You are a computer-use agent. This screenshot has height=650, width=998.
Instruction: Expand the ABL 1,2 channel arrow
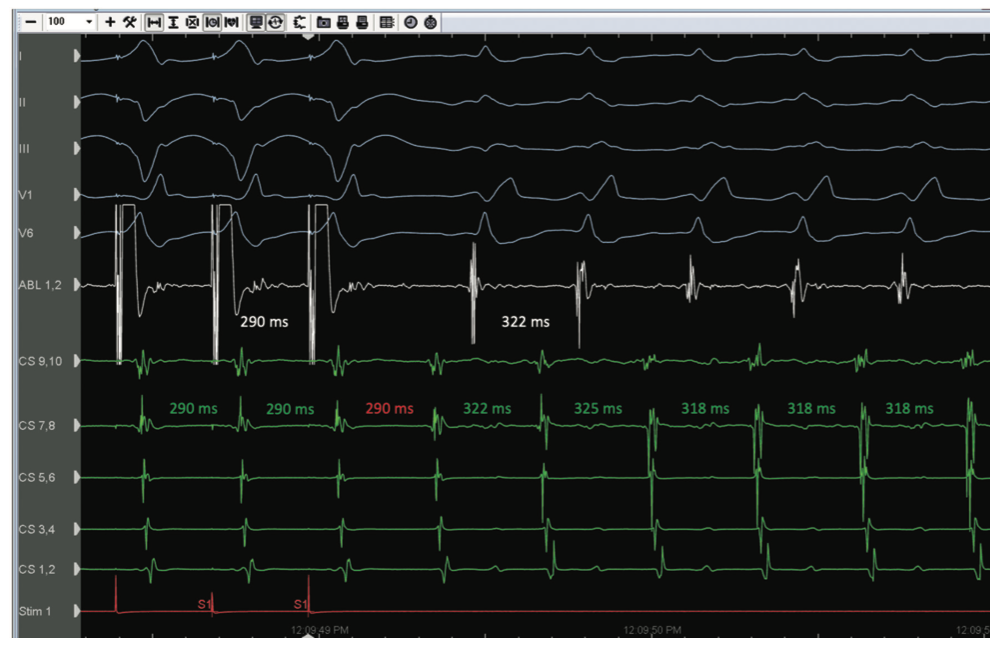tap(77, 285)
